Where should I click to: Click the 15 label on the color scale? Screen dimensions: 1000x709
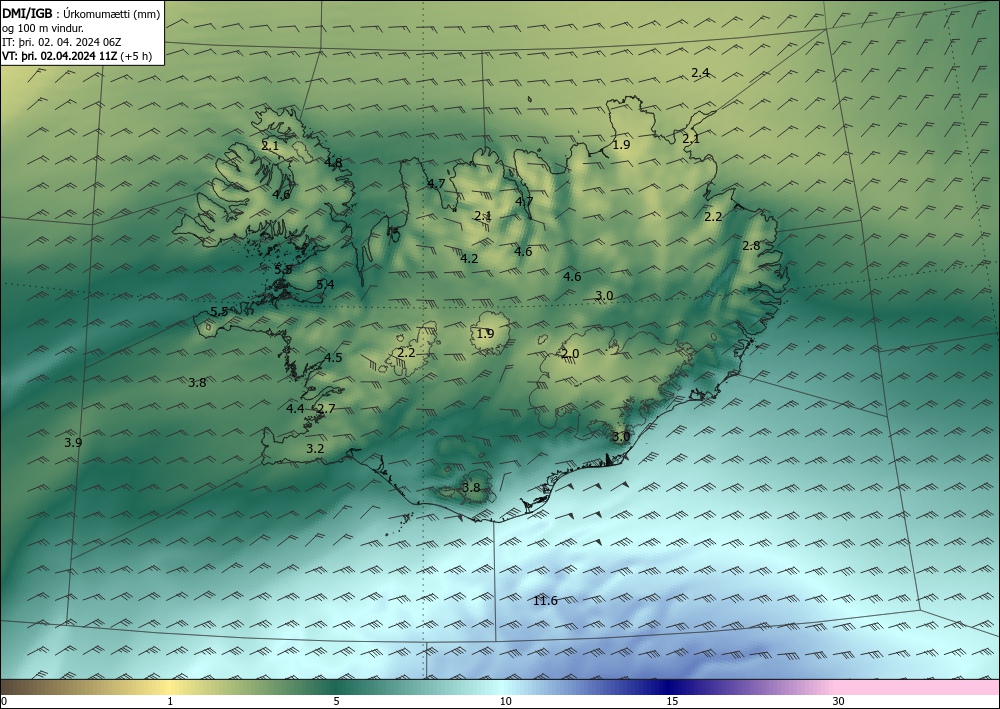point(672,702)
